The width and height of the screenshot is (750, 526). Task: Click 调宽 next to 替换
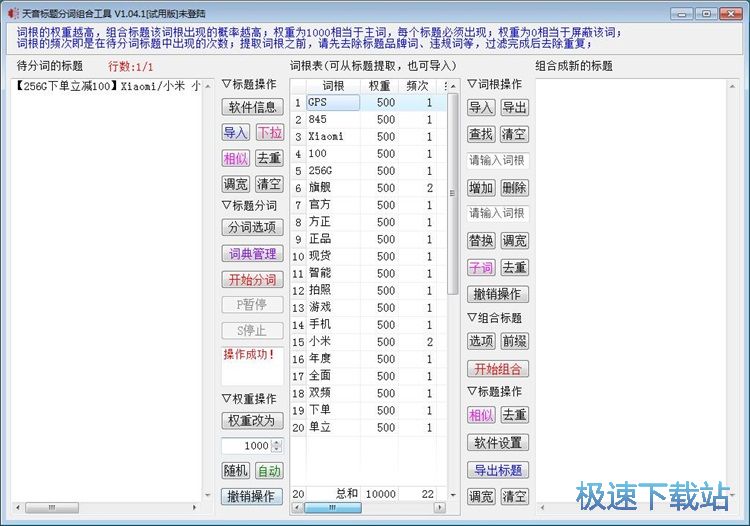coord(514,241)
